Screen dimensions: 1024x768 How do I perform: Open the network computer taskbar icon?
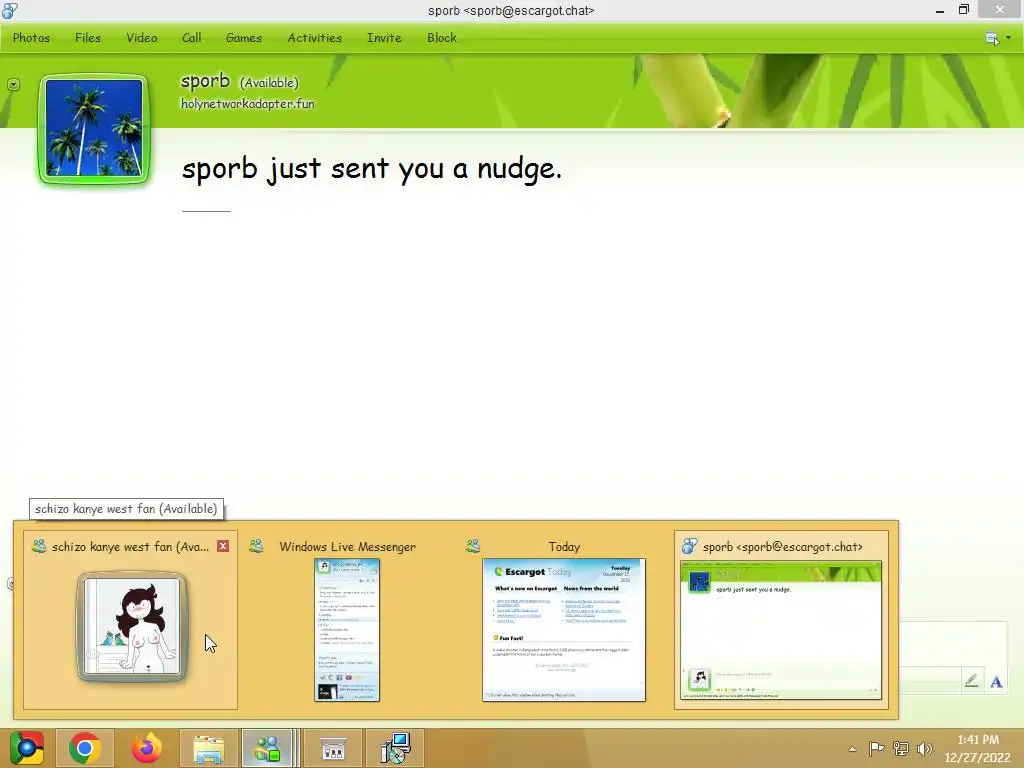[x=395, y=748]
